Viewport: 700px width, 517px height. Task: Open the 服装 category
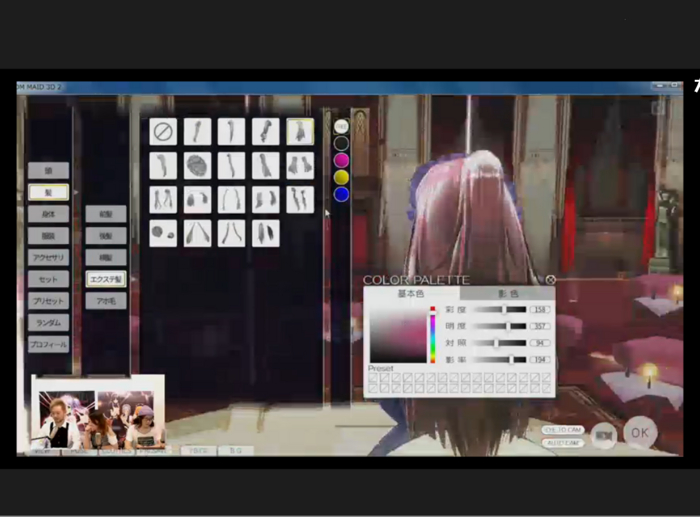[49, 236]
